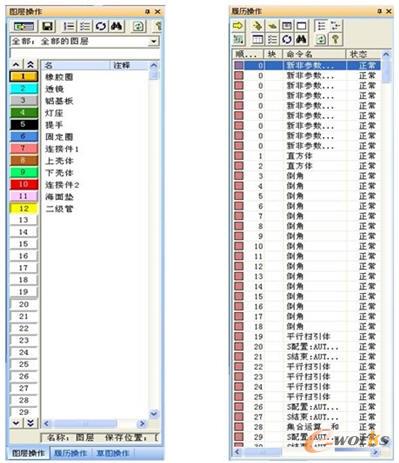Click double up arrow above layer numbers
This screenshot has width=399, height=463.
[30, 65]
